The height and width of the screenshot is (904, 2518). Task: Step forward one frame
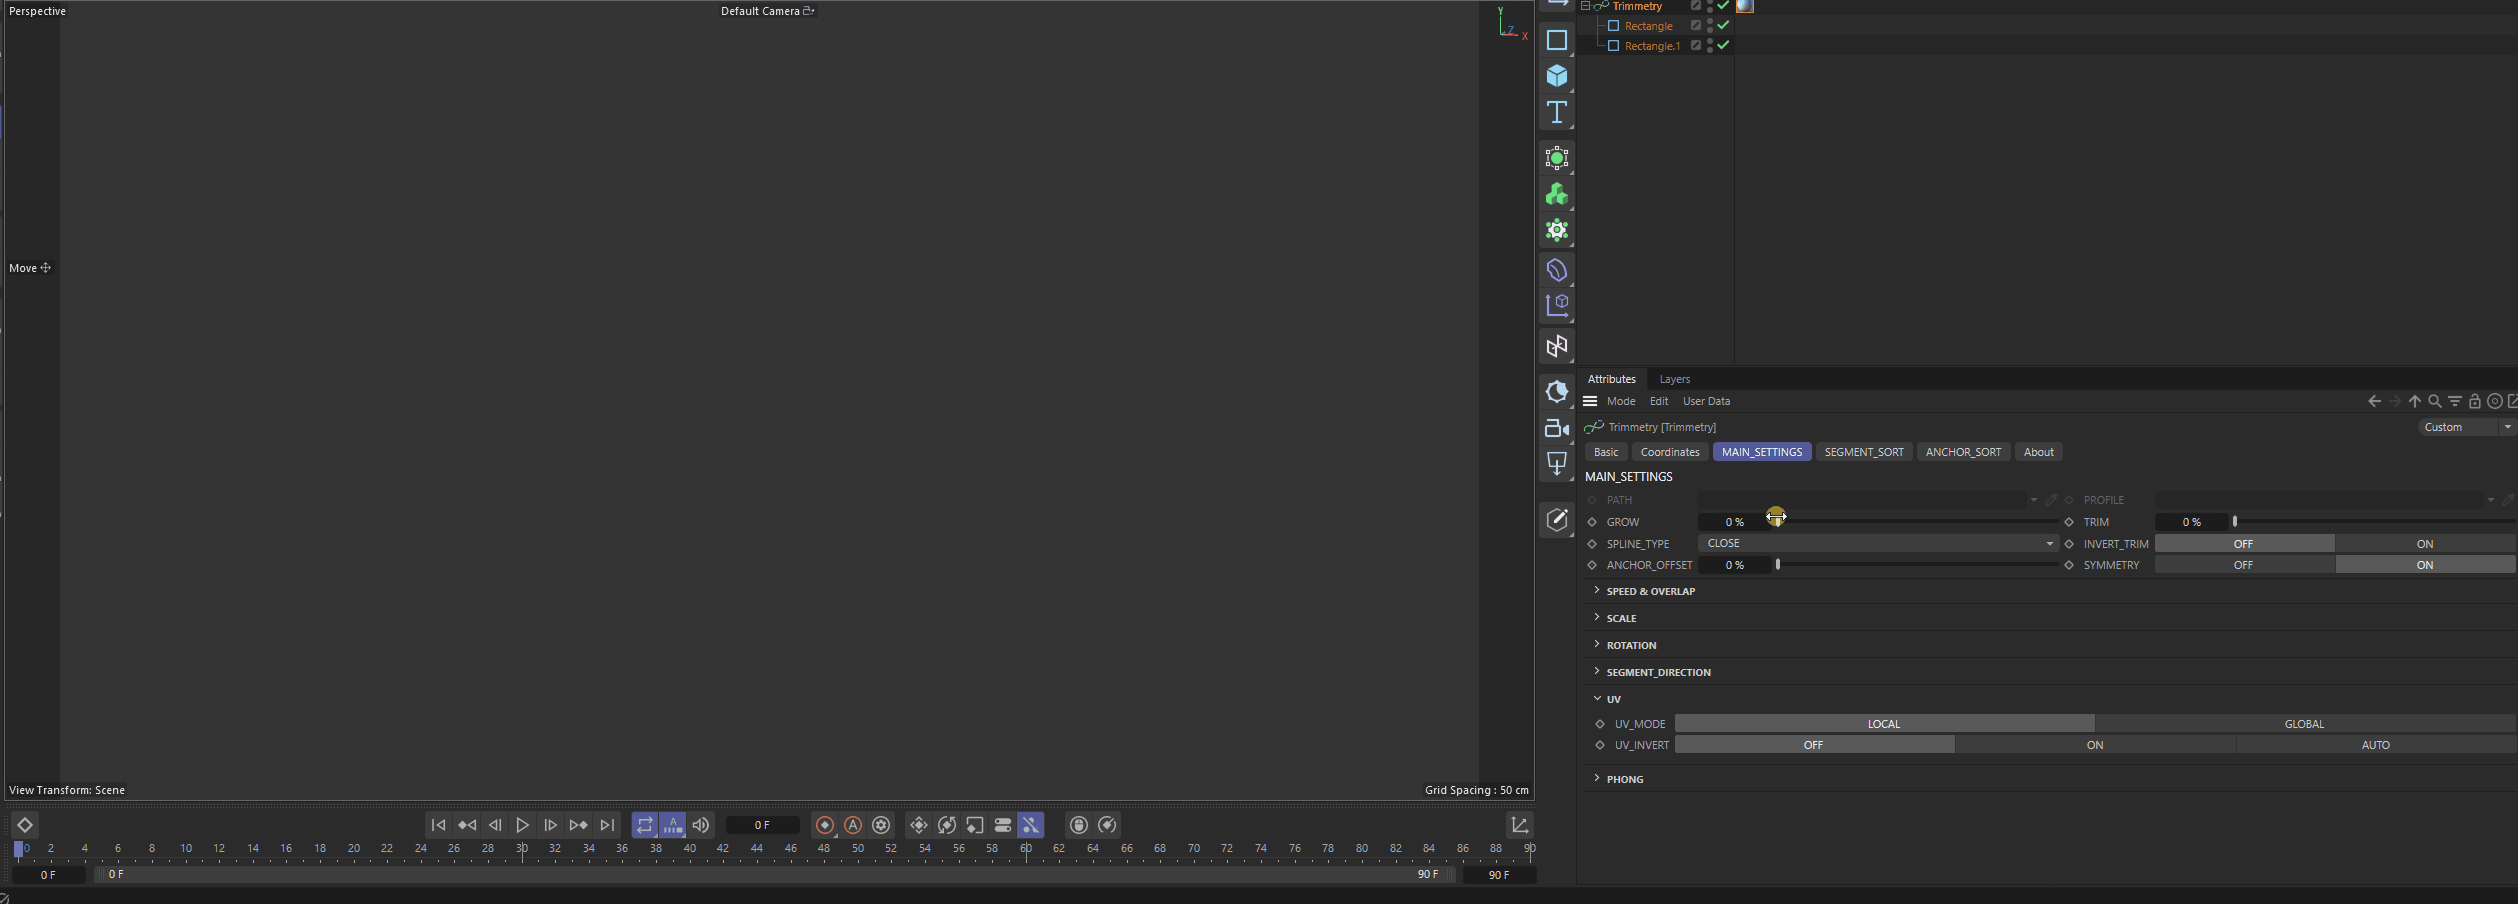click(550, 825)
